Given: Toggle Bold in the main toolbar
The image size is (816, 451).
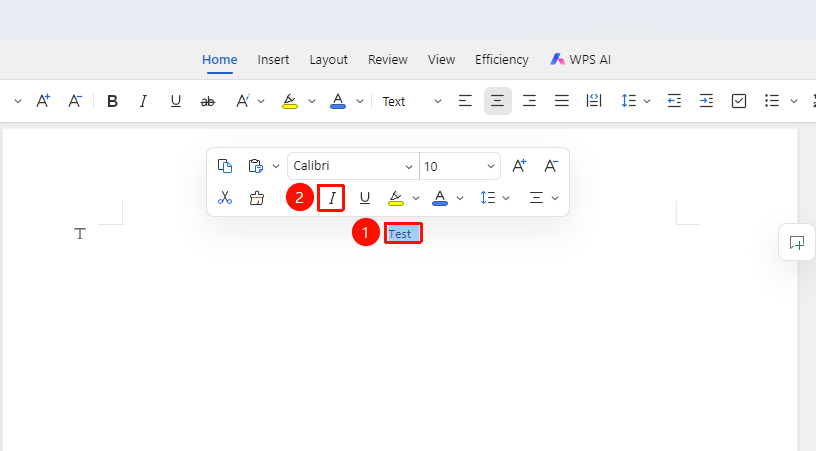Looking at the screenshot, I should pyautogui.click(x=112, y=101).
